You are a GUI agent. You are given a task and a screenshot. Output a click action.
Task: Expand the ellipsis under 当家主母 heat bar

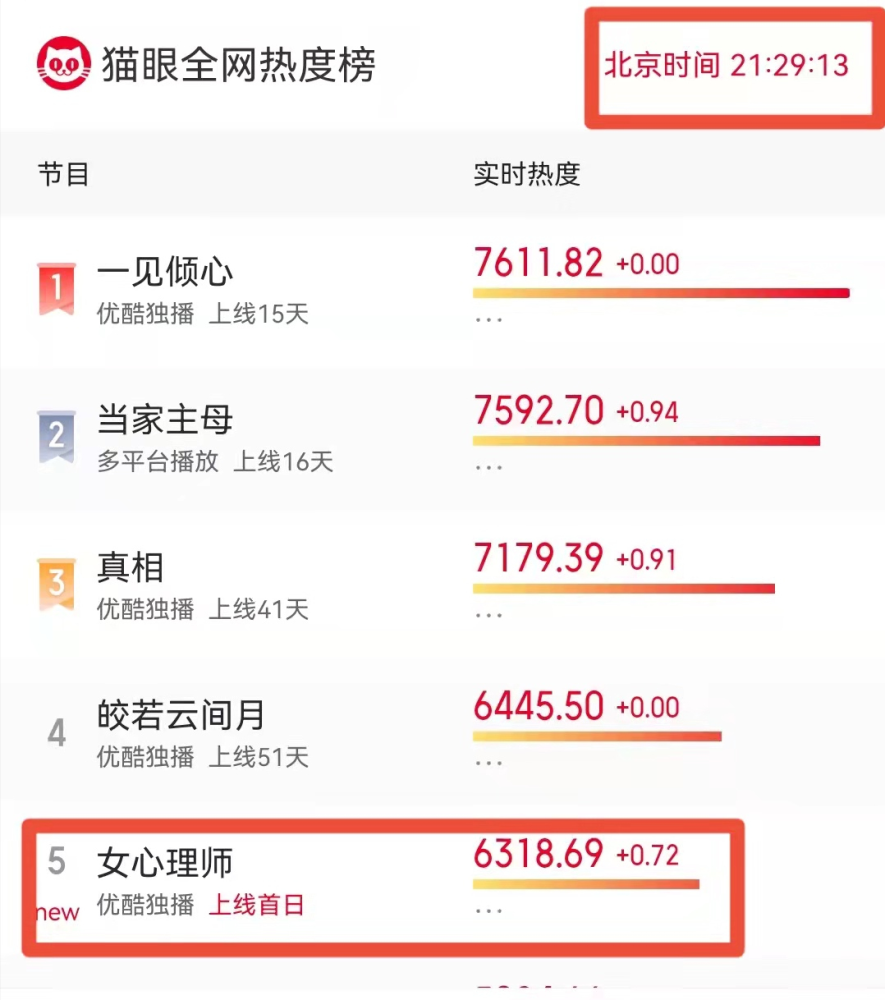(x=488, y=467)
